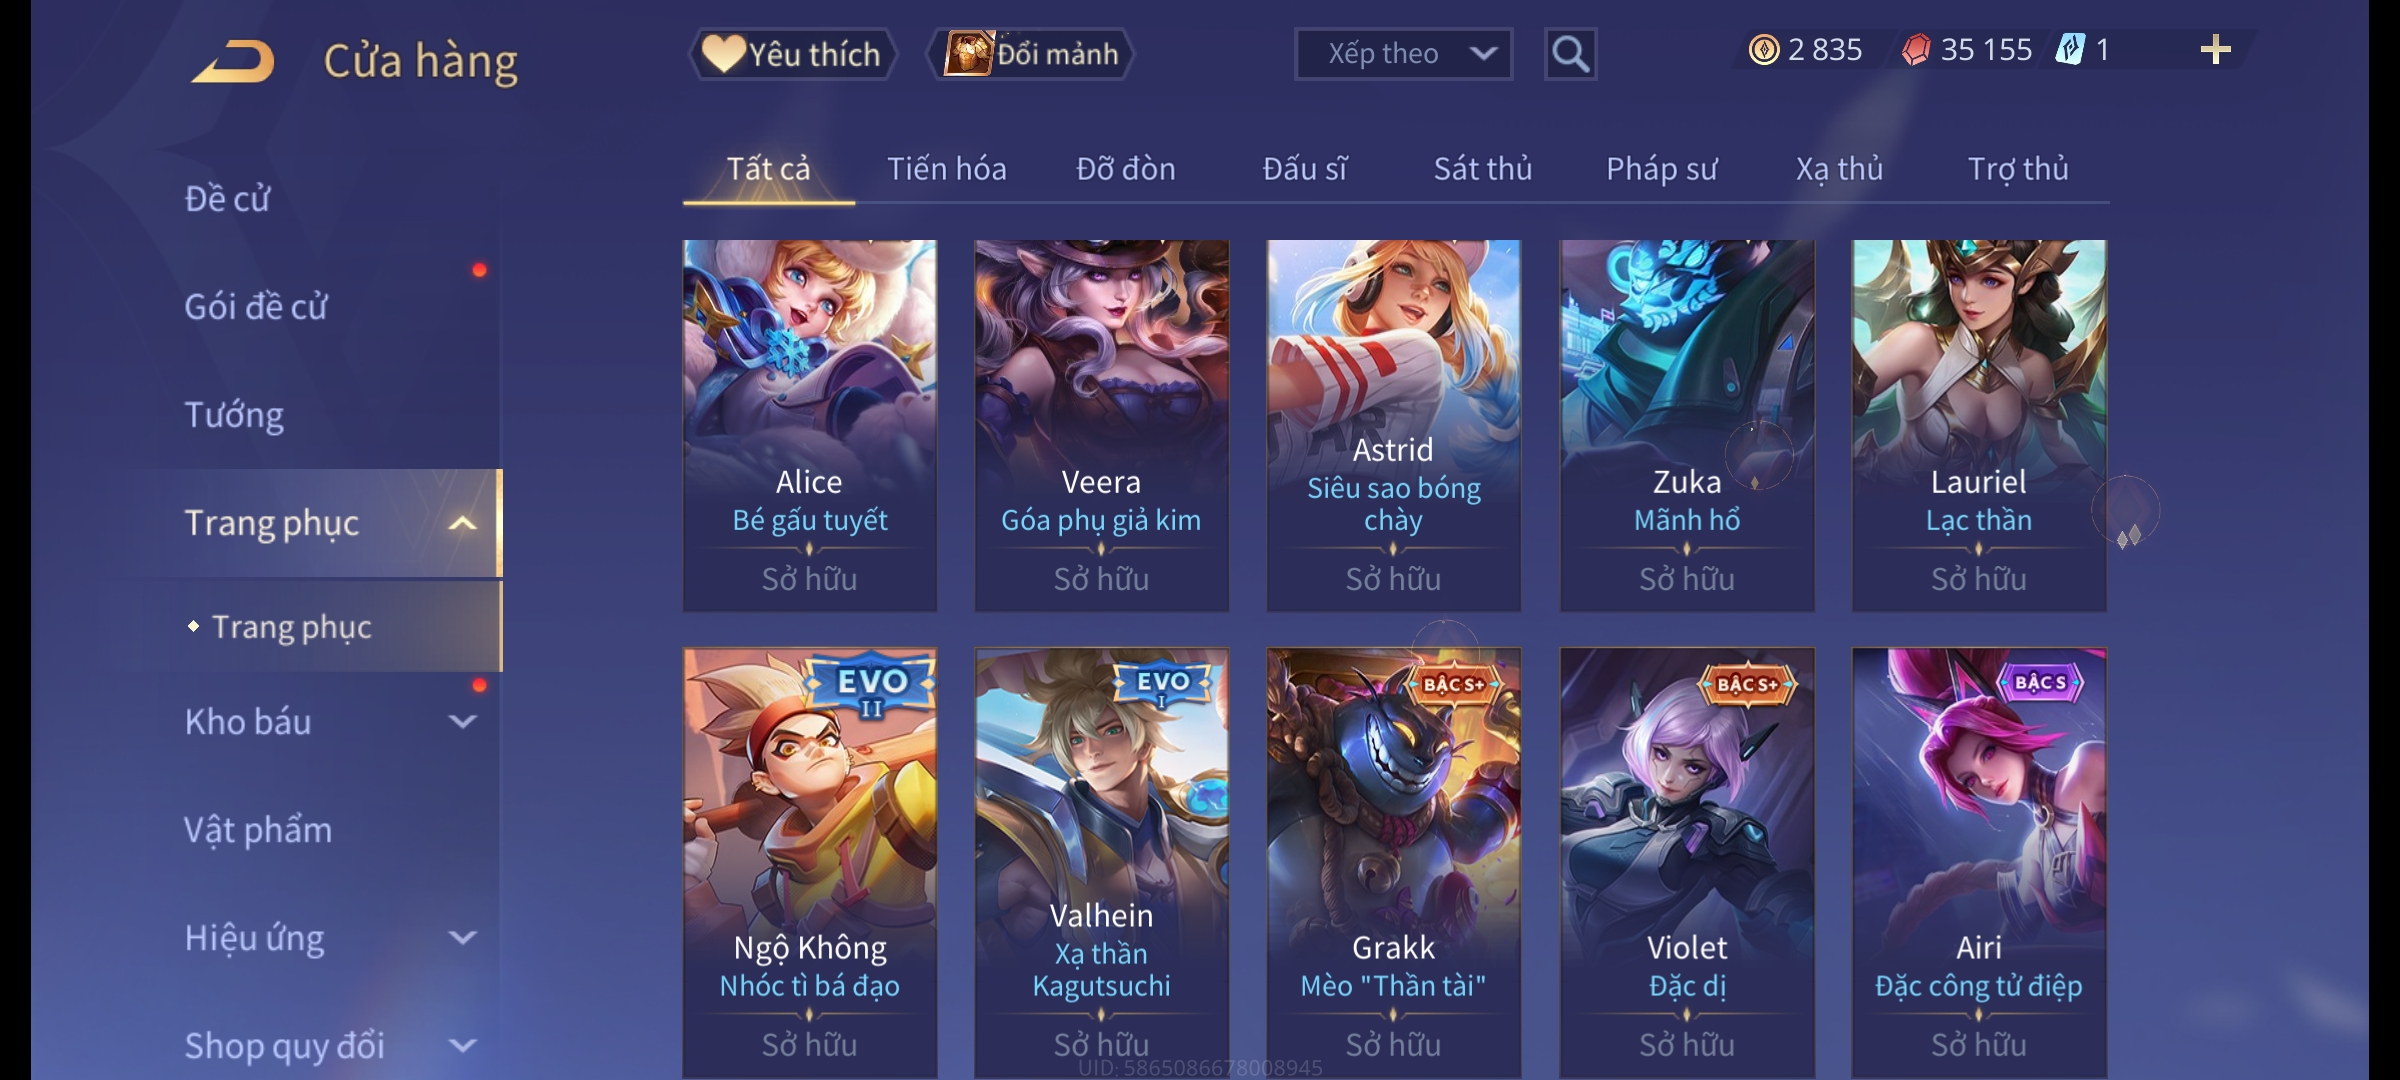
Task: Tap the plus icon to add currency
Action: [x=2216, y=50]
